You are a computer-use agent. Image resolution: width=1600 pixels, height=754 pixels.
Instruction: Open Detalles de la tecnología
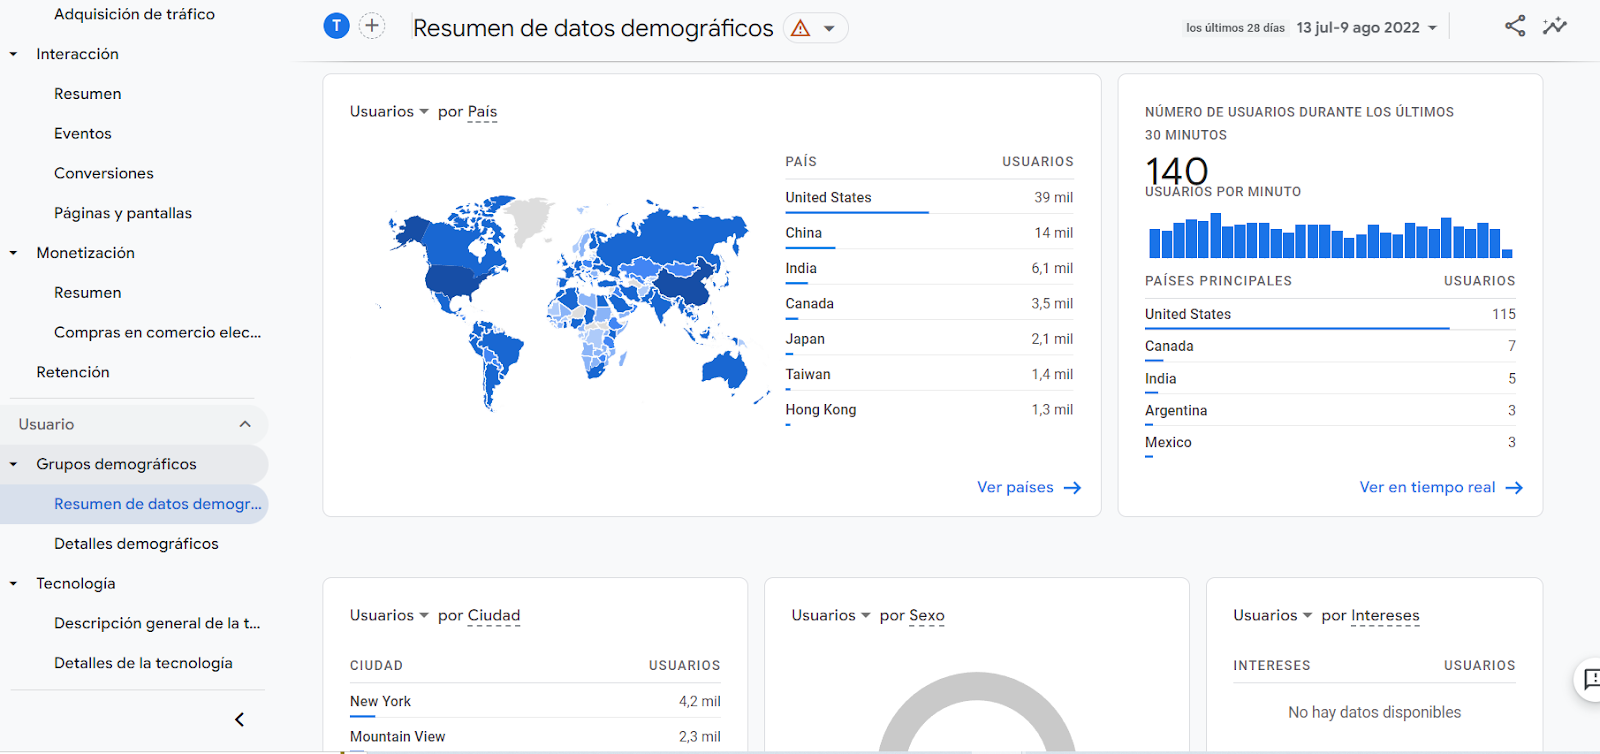[143, 663]
